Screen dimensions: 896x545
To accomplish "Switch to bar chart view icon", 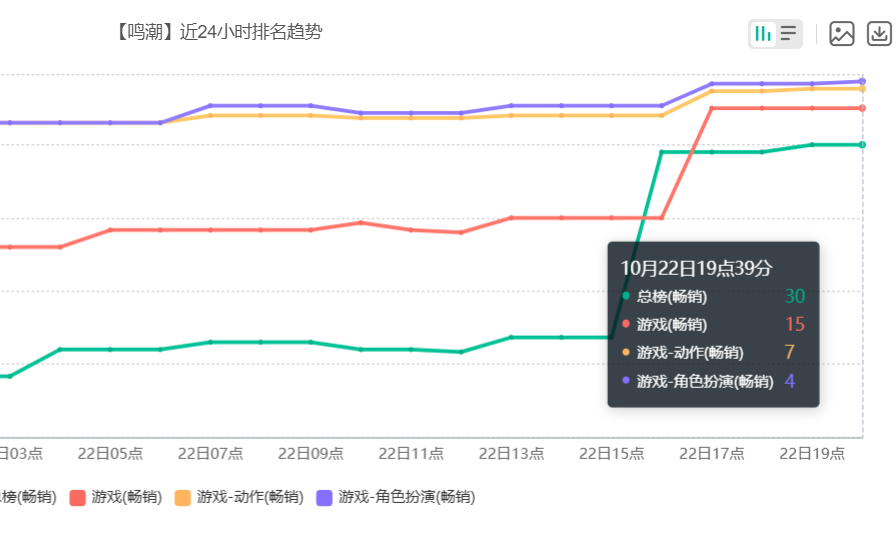I will (763, 34).
